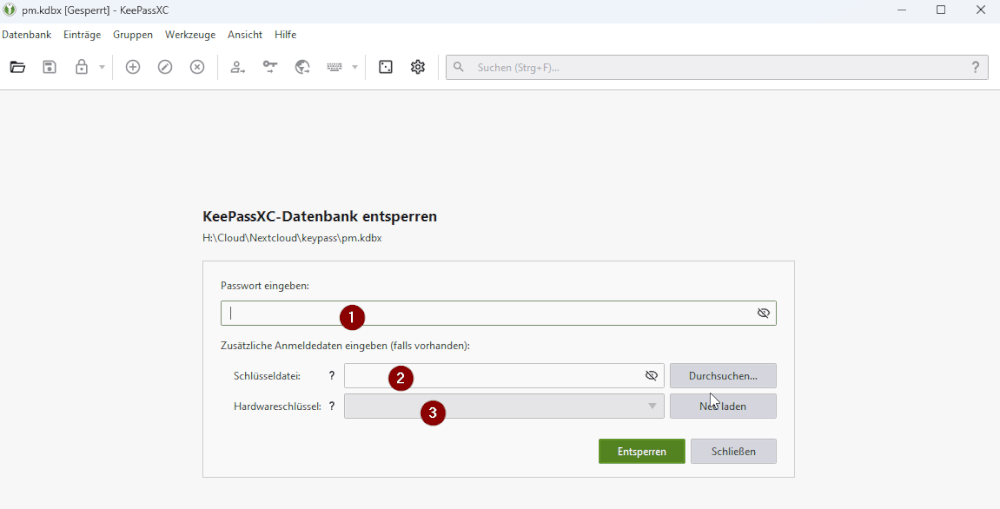Close the KeePassXC window
Screen dimensions: 1000x509
(981, 10)
